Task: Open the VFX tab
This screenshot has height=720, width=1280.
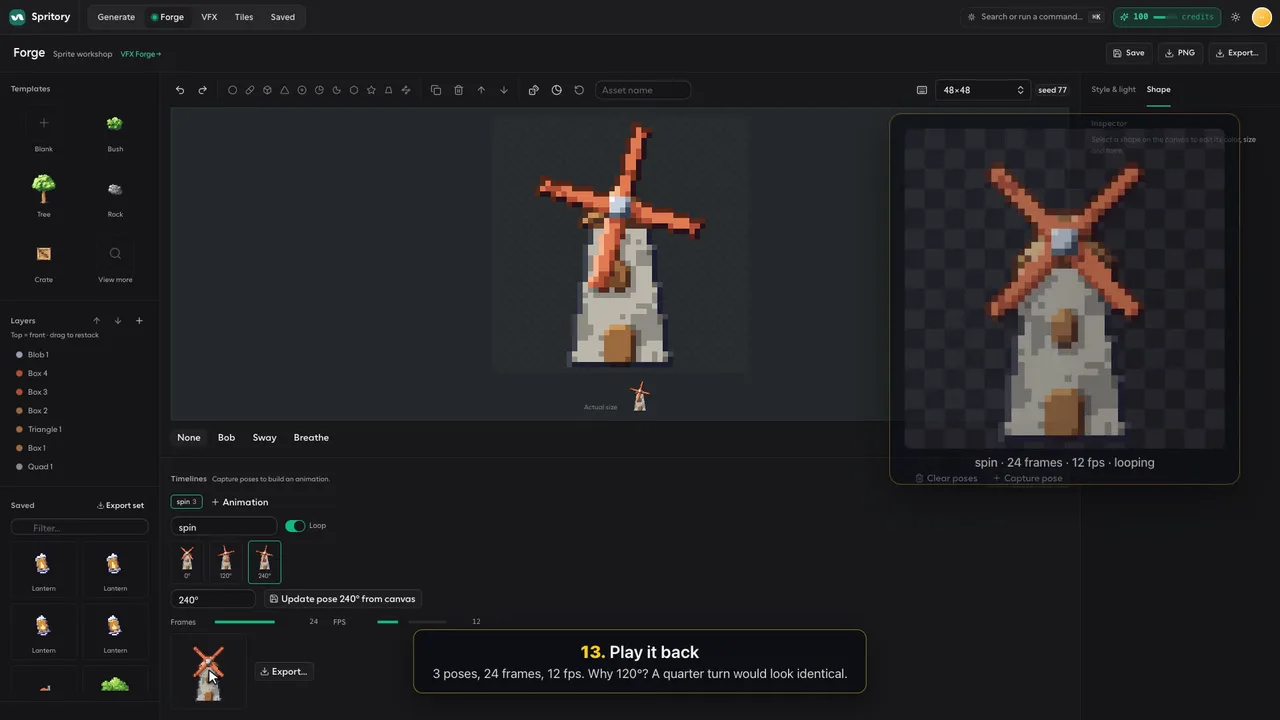Action: click(209, 17)
